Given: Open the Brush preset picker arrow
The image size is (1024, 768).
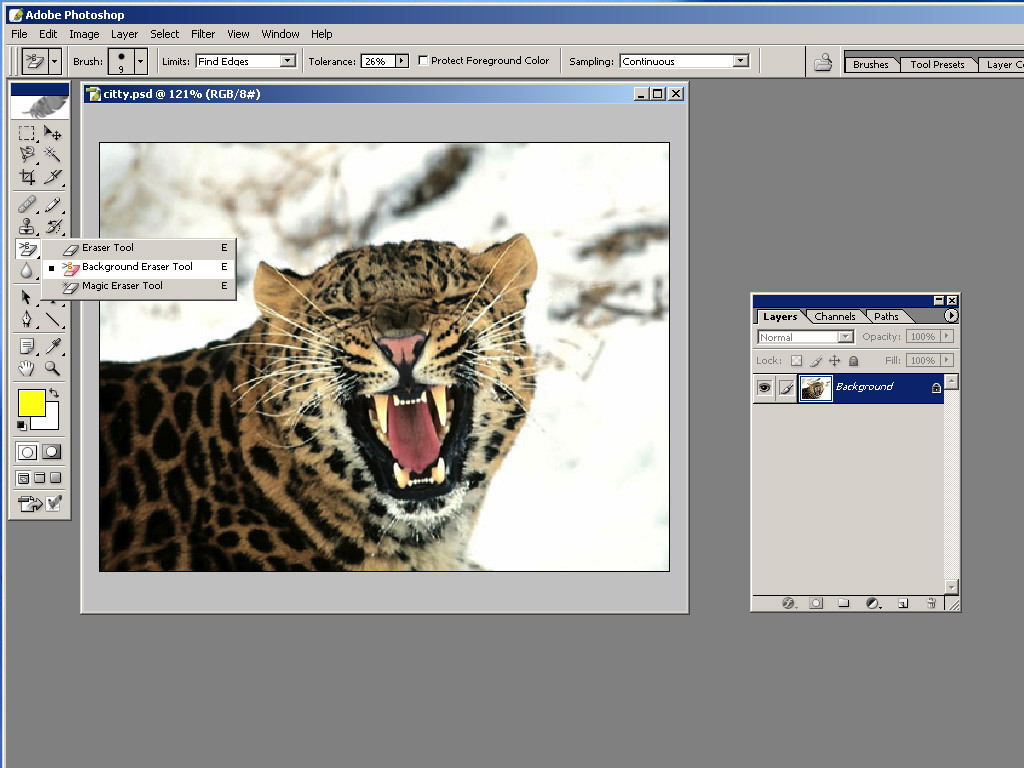Looking at the screenshot, I should (140, 61).
